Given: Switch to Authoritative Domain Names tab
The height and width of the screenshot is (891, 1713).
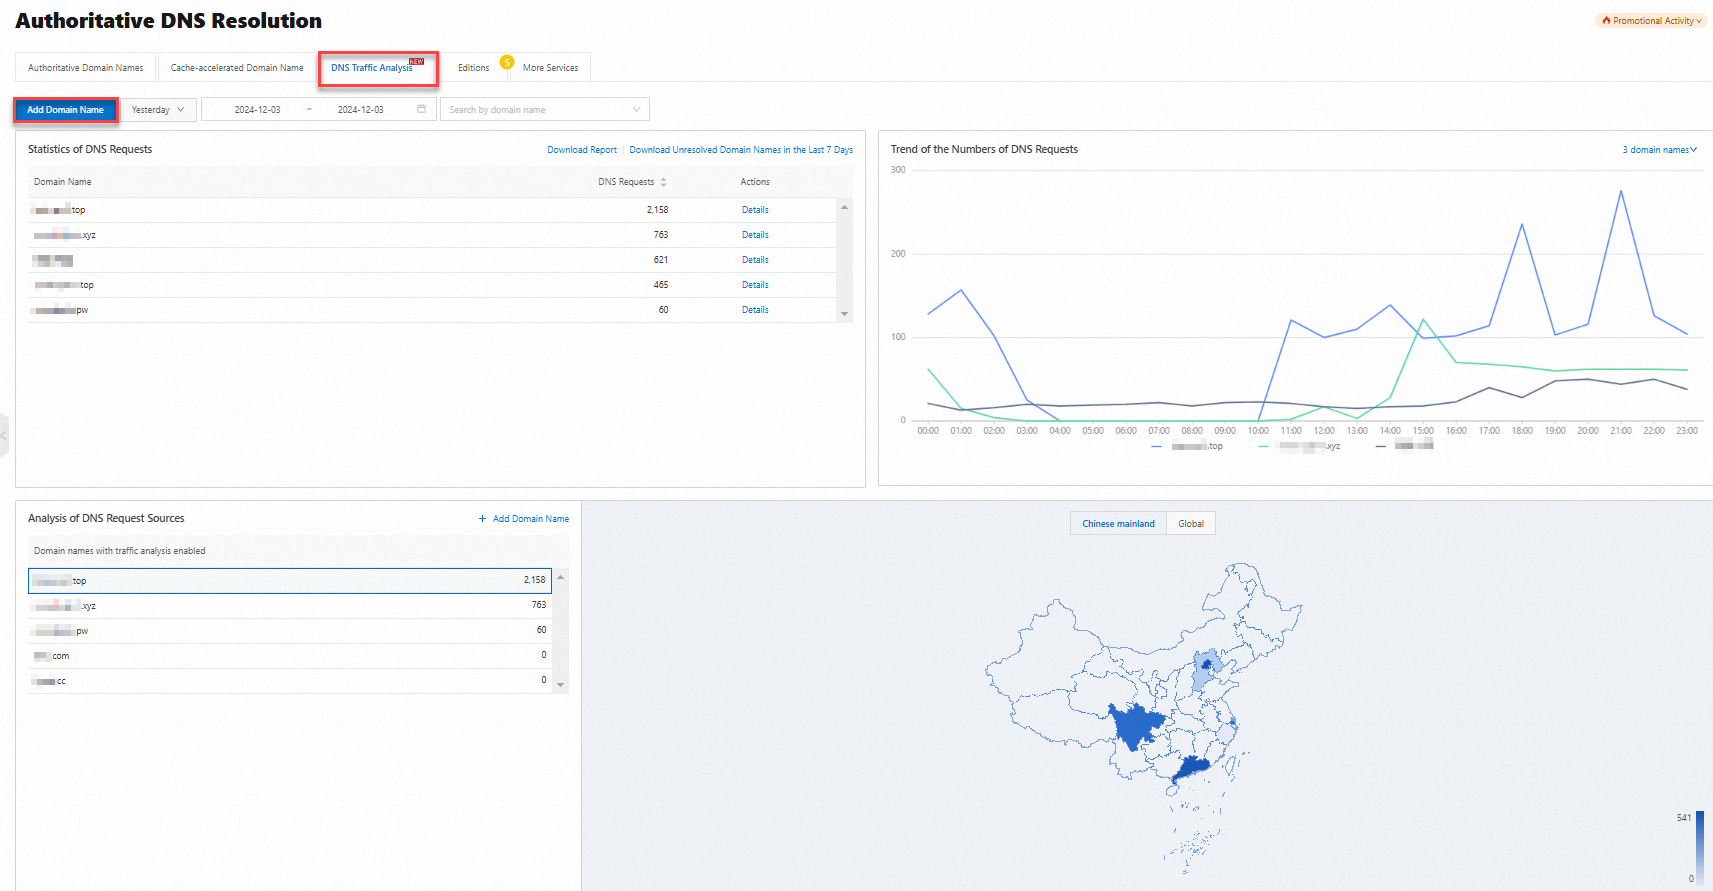Looking at the screenshot, I should pos(85,68).
